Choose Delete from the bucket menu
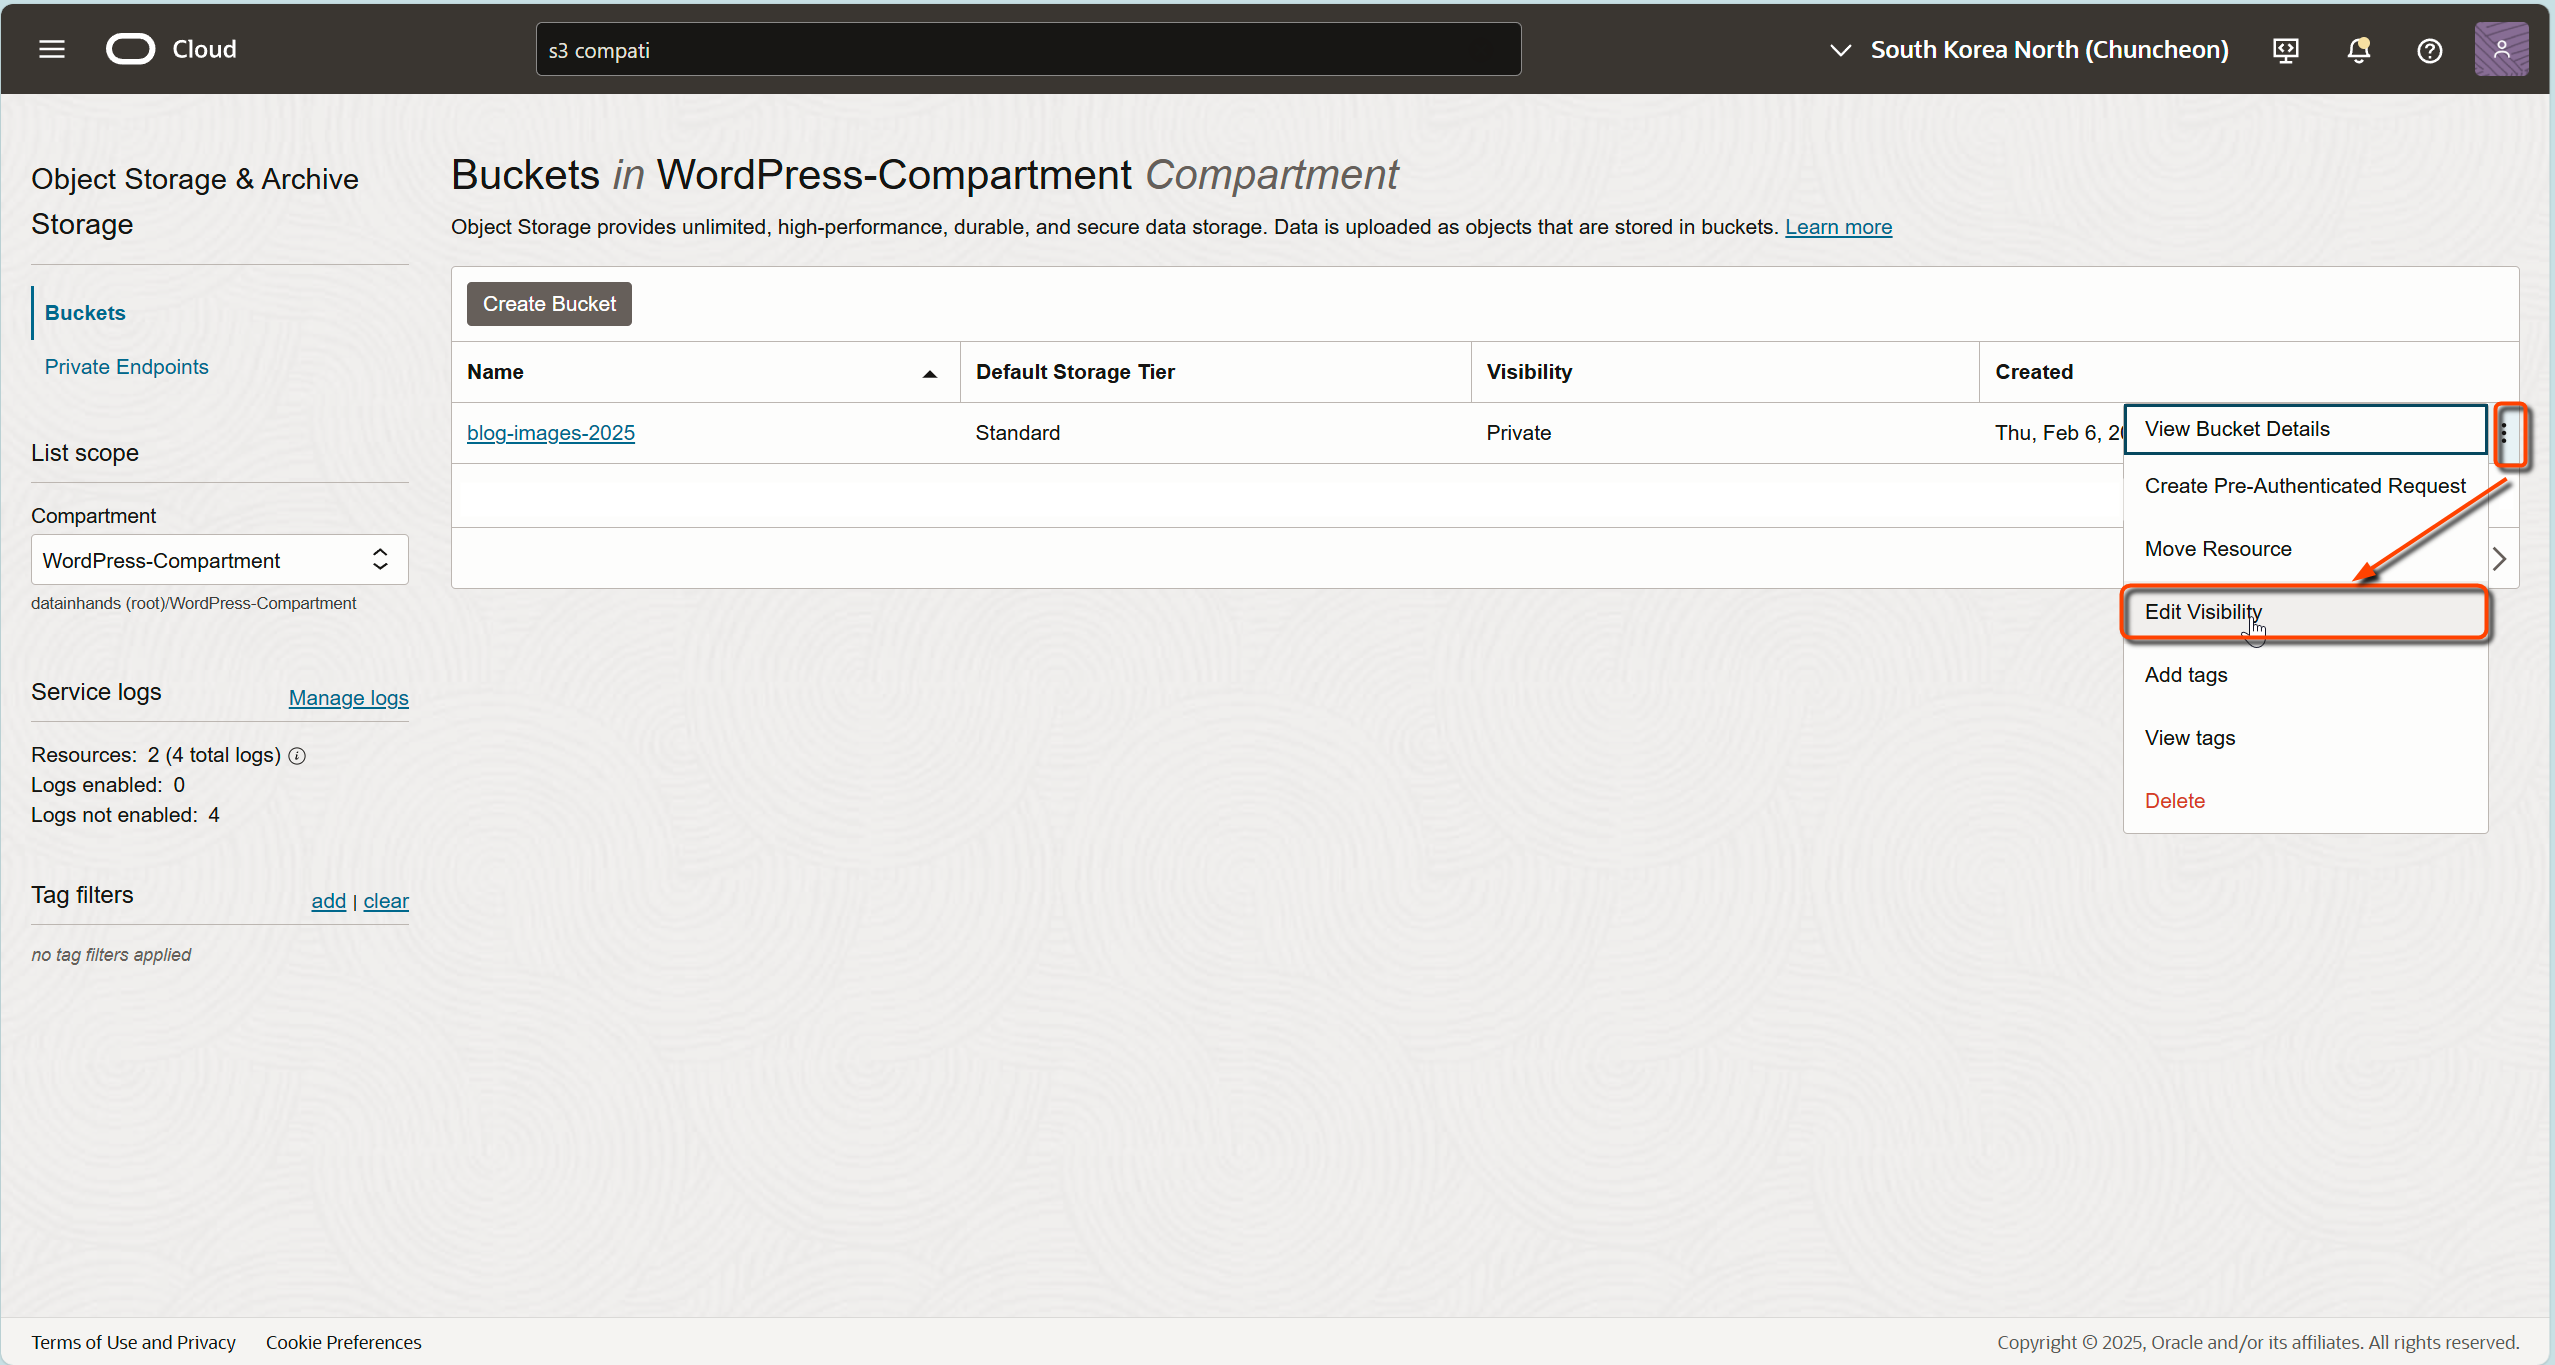This screenshot has width=2555, height=1365. pos(2305,801)
